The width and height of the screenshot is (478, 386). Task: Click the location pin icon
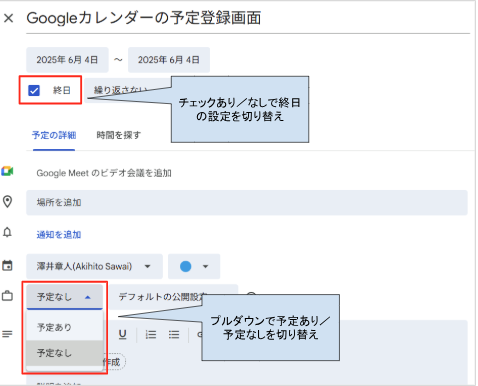(x=7, y=202)
